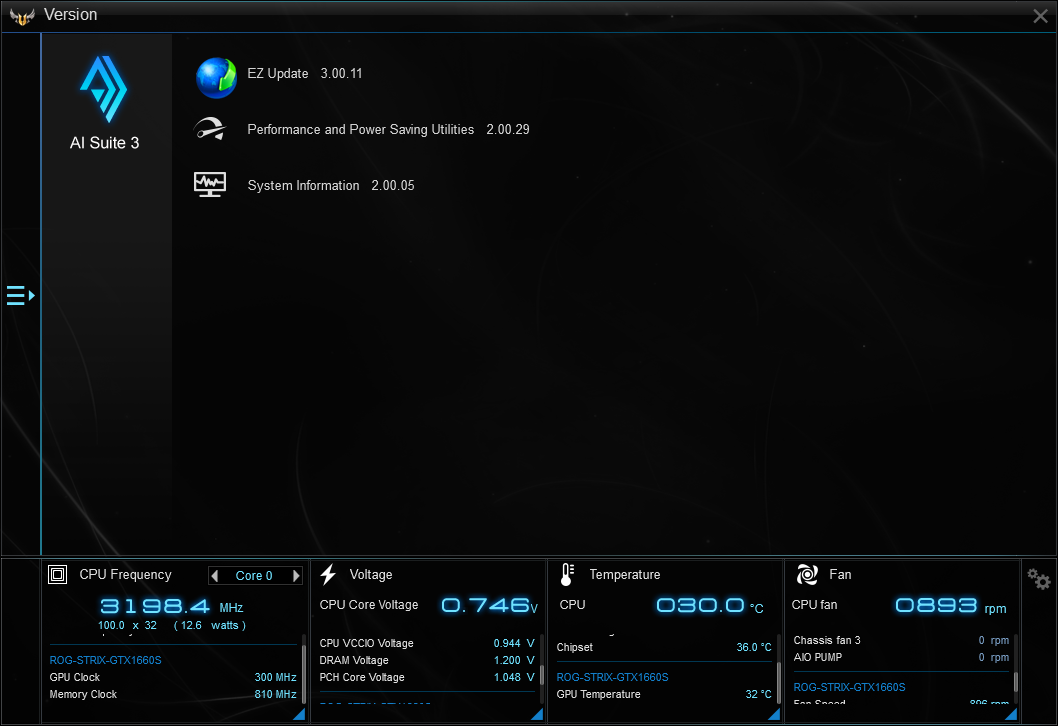Click ROG-STRIX-GTX1660S in the Fan panel

[x=850, y=687]
